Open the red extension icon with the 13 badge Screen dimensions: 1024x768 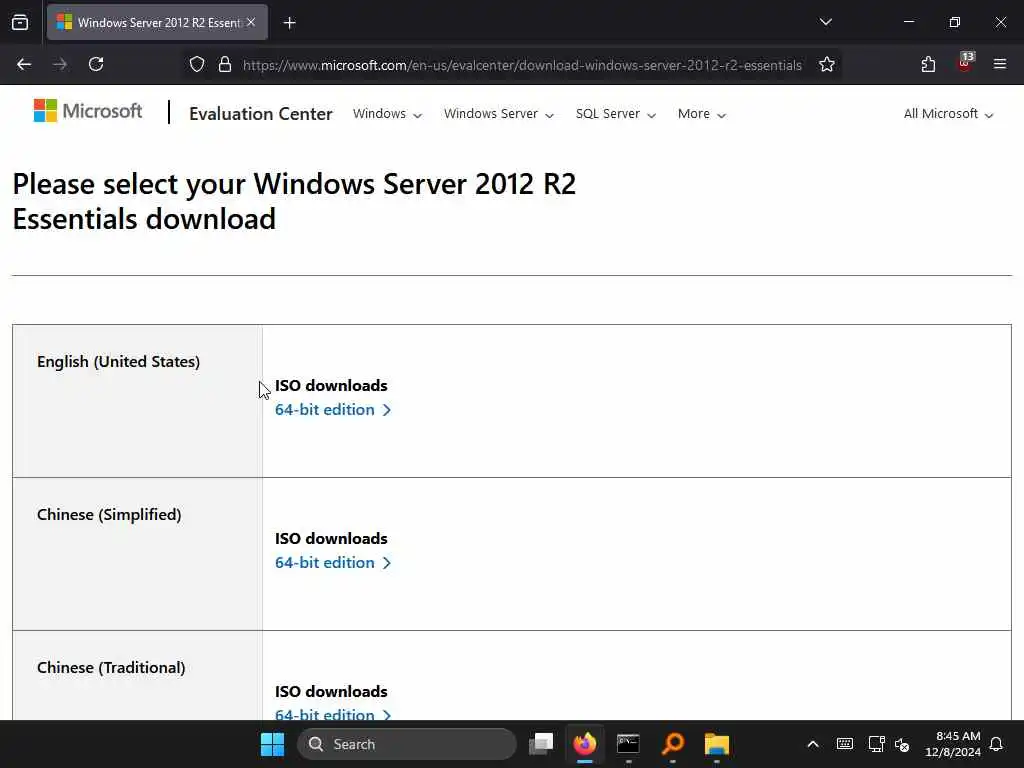(965, 63)
